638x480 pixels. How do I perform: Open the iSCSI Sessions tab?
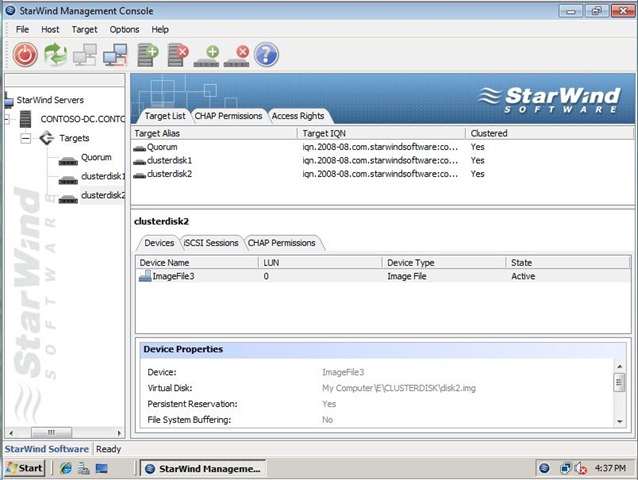211,243
